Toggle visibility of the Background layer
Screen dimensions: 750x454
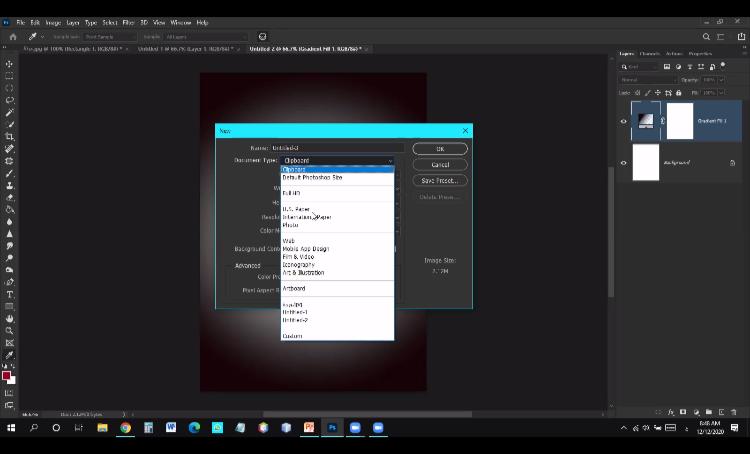pyautogui.click(x=624, y=162)
